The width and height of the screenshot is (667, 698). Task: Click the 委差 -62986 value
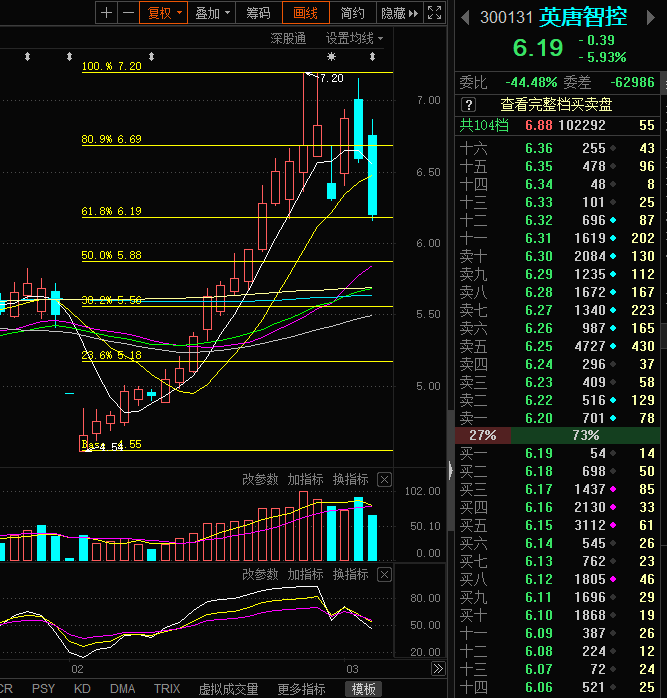[x=632, y=82]
